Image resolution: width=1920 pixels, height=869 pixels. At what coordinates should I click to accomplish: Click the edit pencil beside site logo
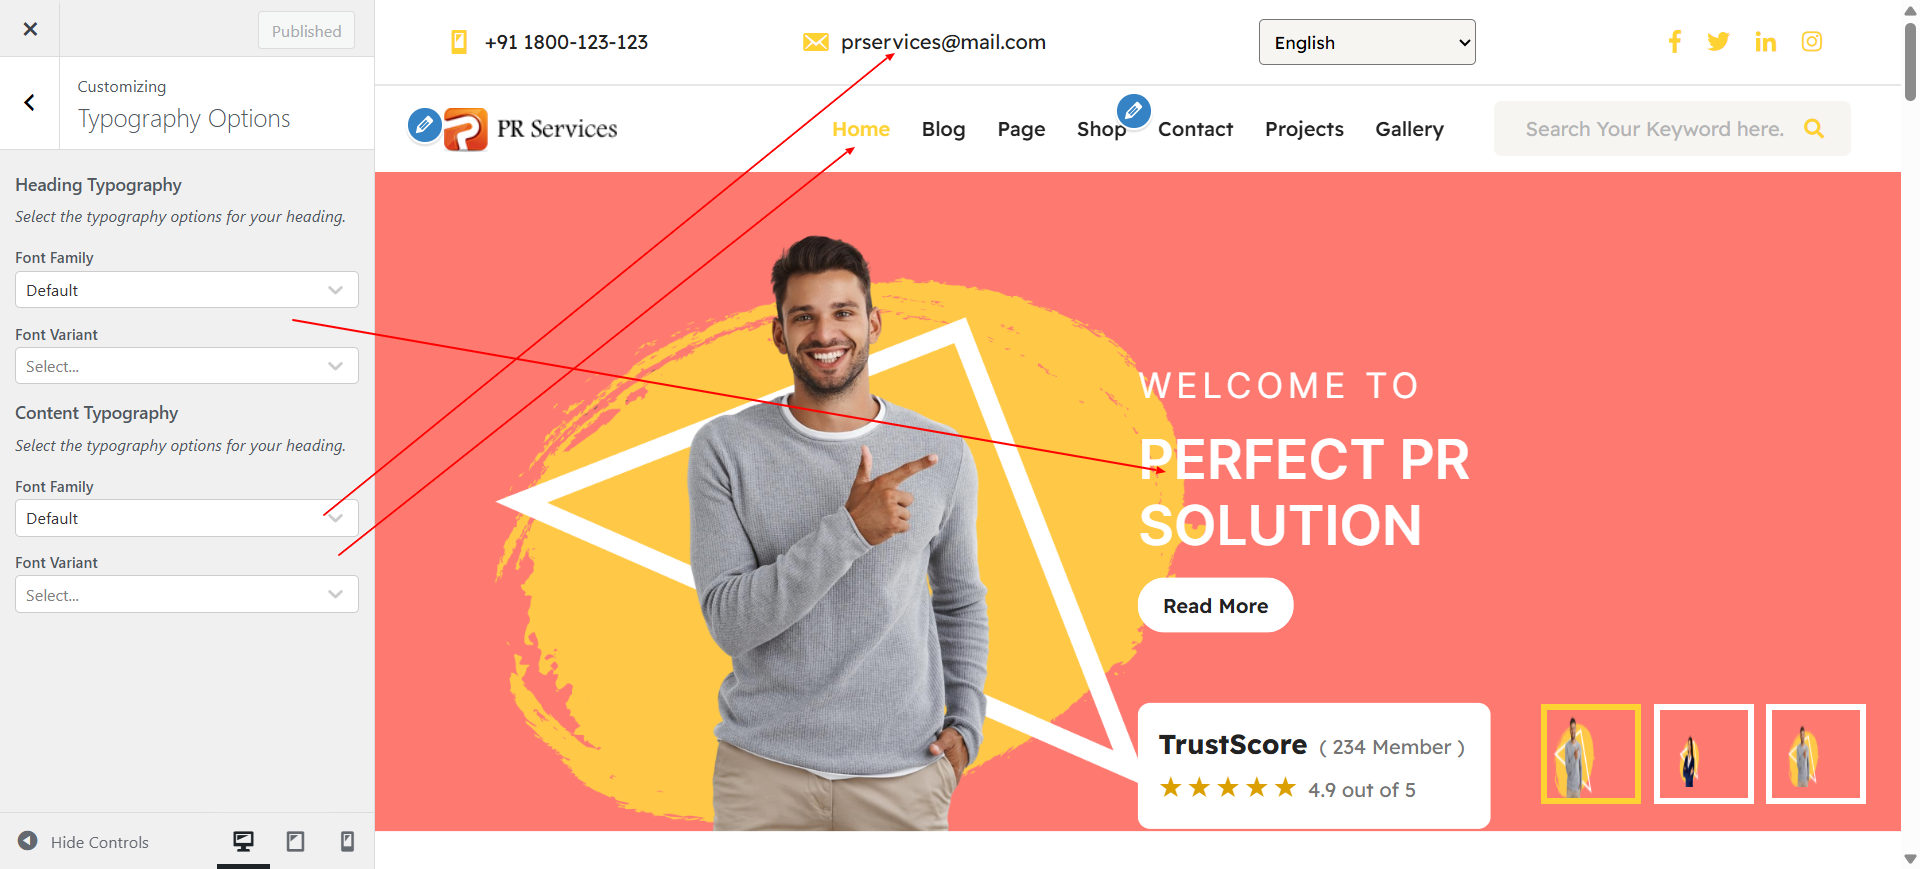(424, 125)
